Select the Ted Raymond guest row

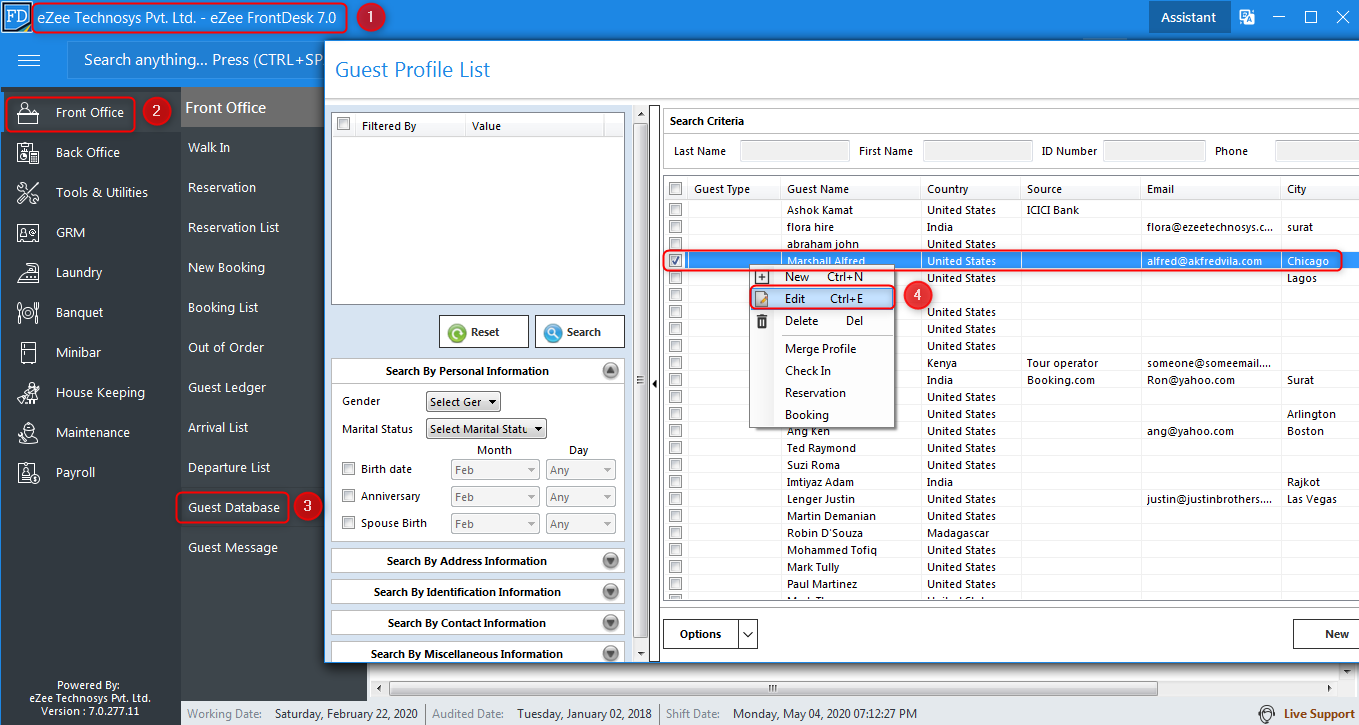coord(1010,448)
